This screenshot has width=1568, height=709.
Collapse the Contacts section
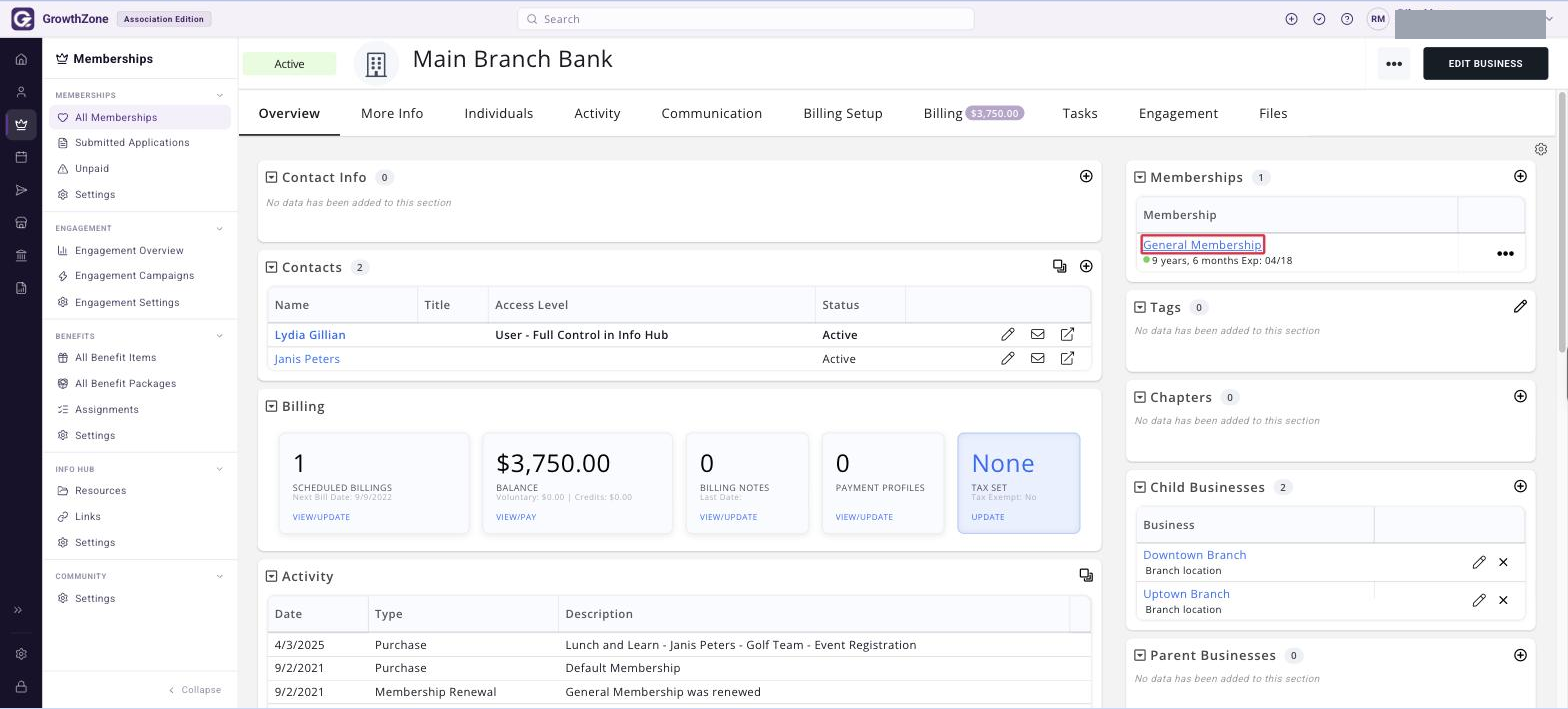(271, 267)
